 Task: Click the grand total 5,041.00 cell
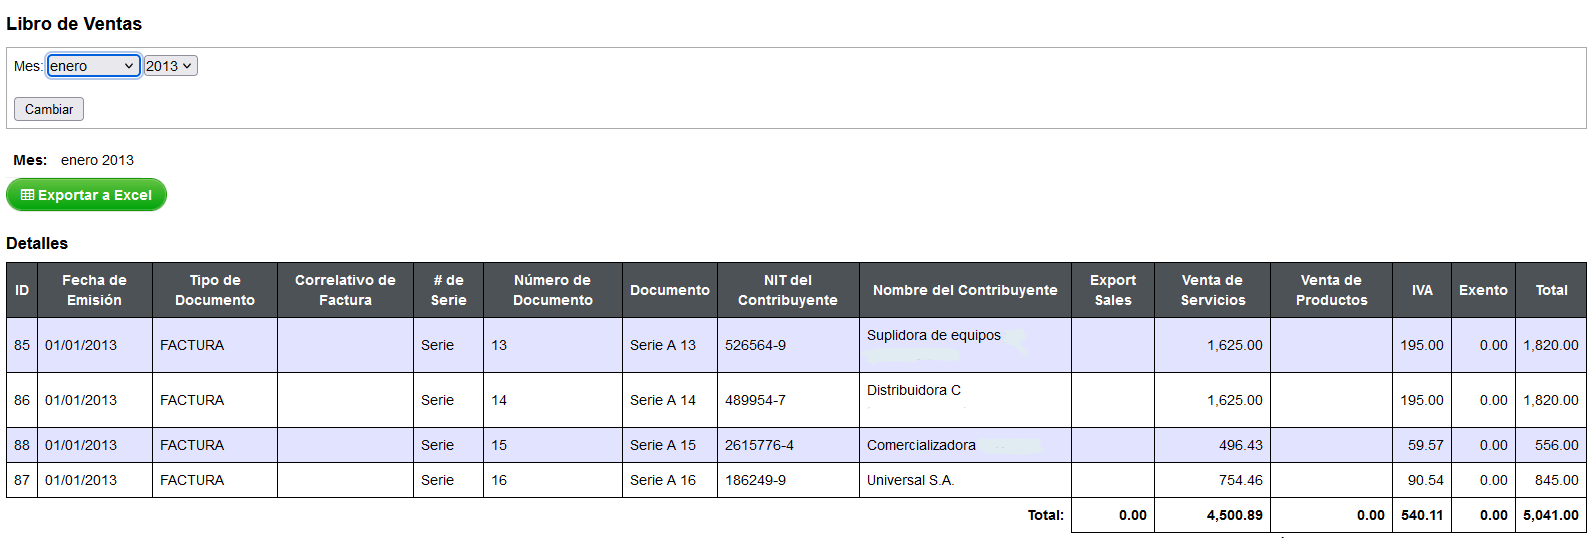tap(1551, 515)
